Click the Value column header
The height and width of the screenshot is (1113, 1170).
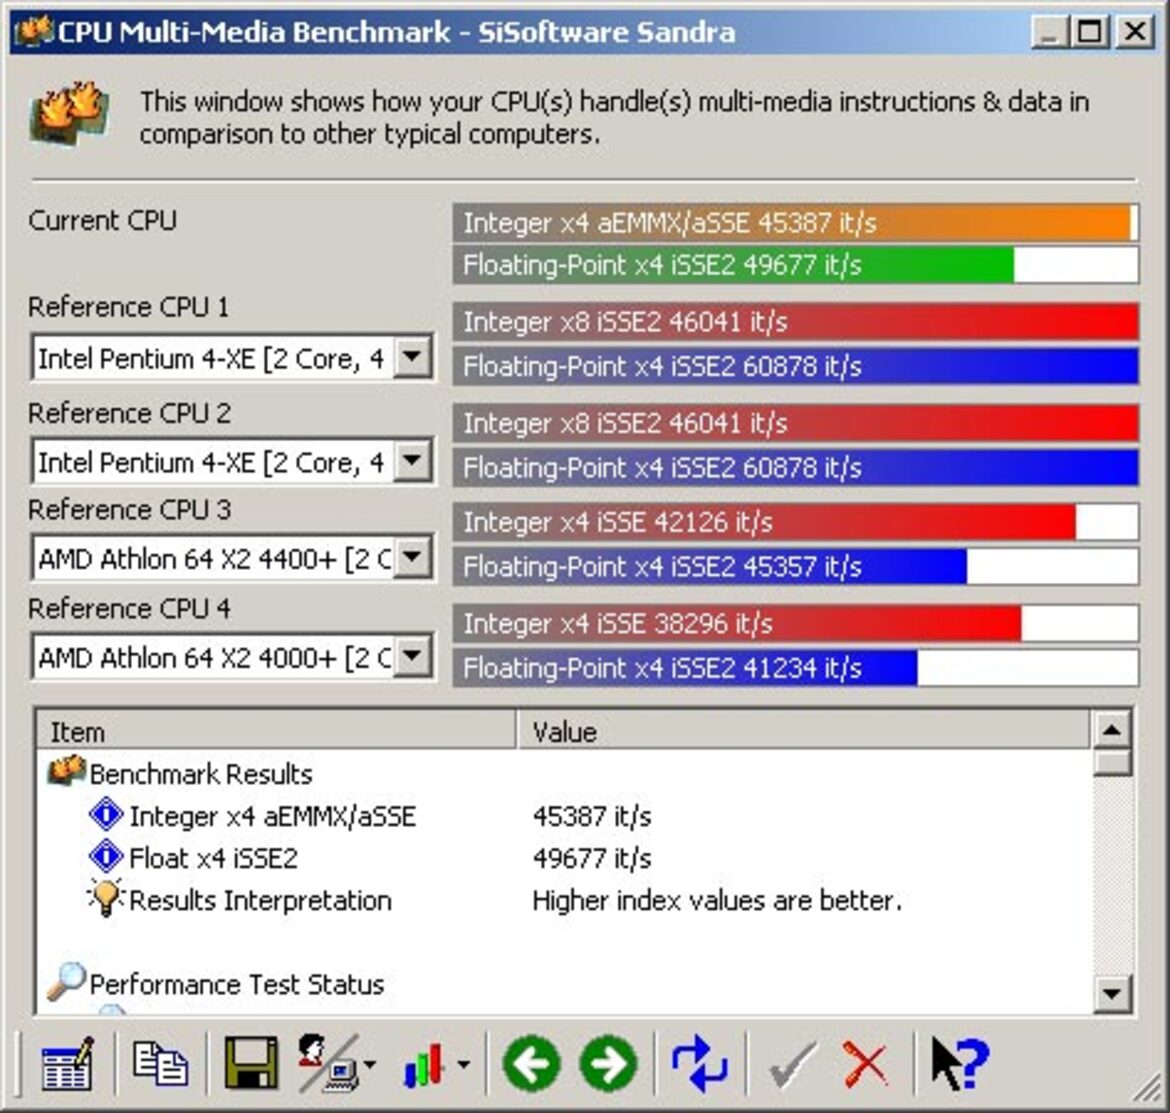click(803, 731)
